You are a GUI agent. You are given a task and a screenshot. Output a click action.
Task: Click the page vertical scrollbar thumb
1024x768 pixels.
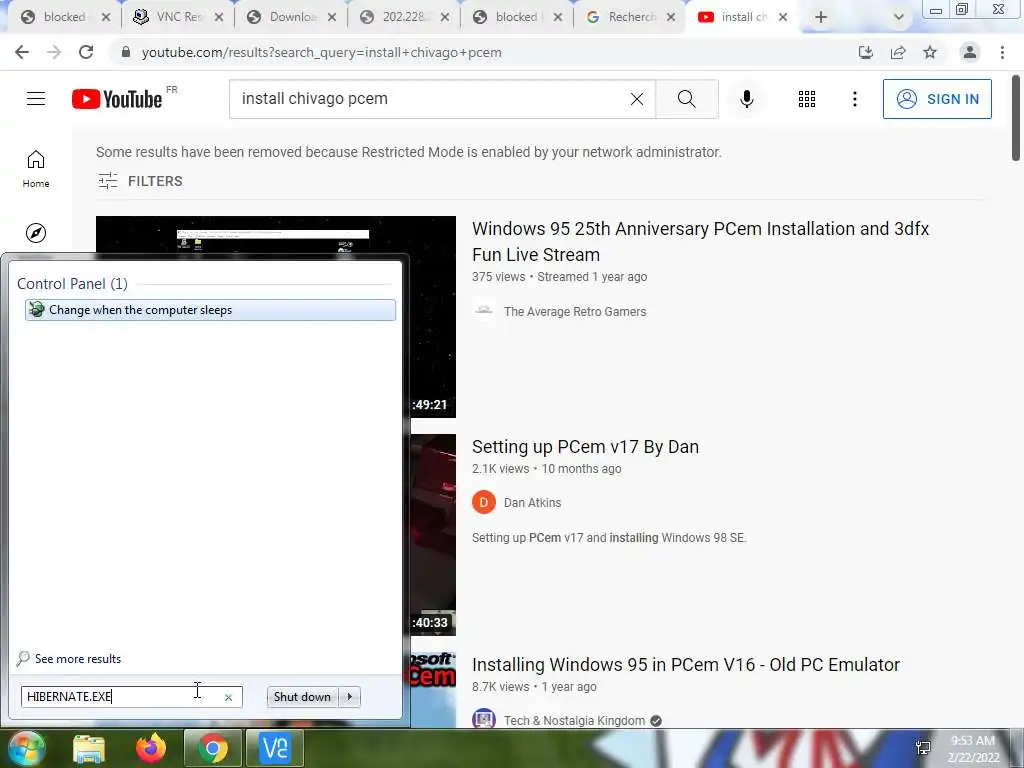tap(1016, 118)
